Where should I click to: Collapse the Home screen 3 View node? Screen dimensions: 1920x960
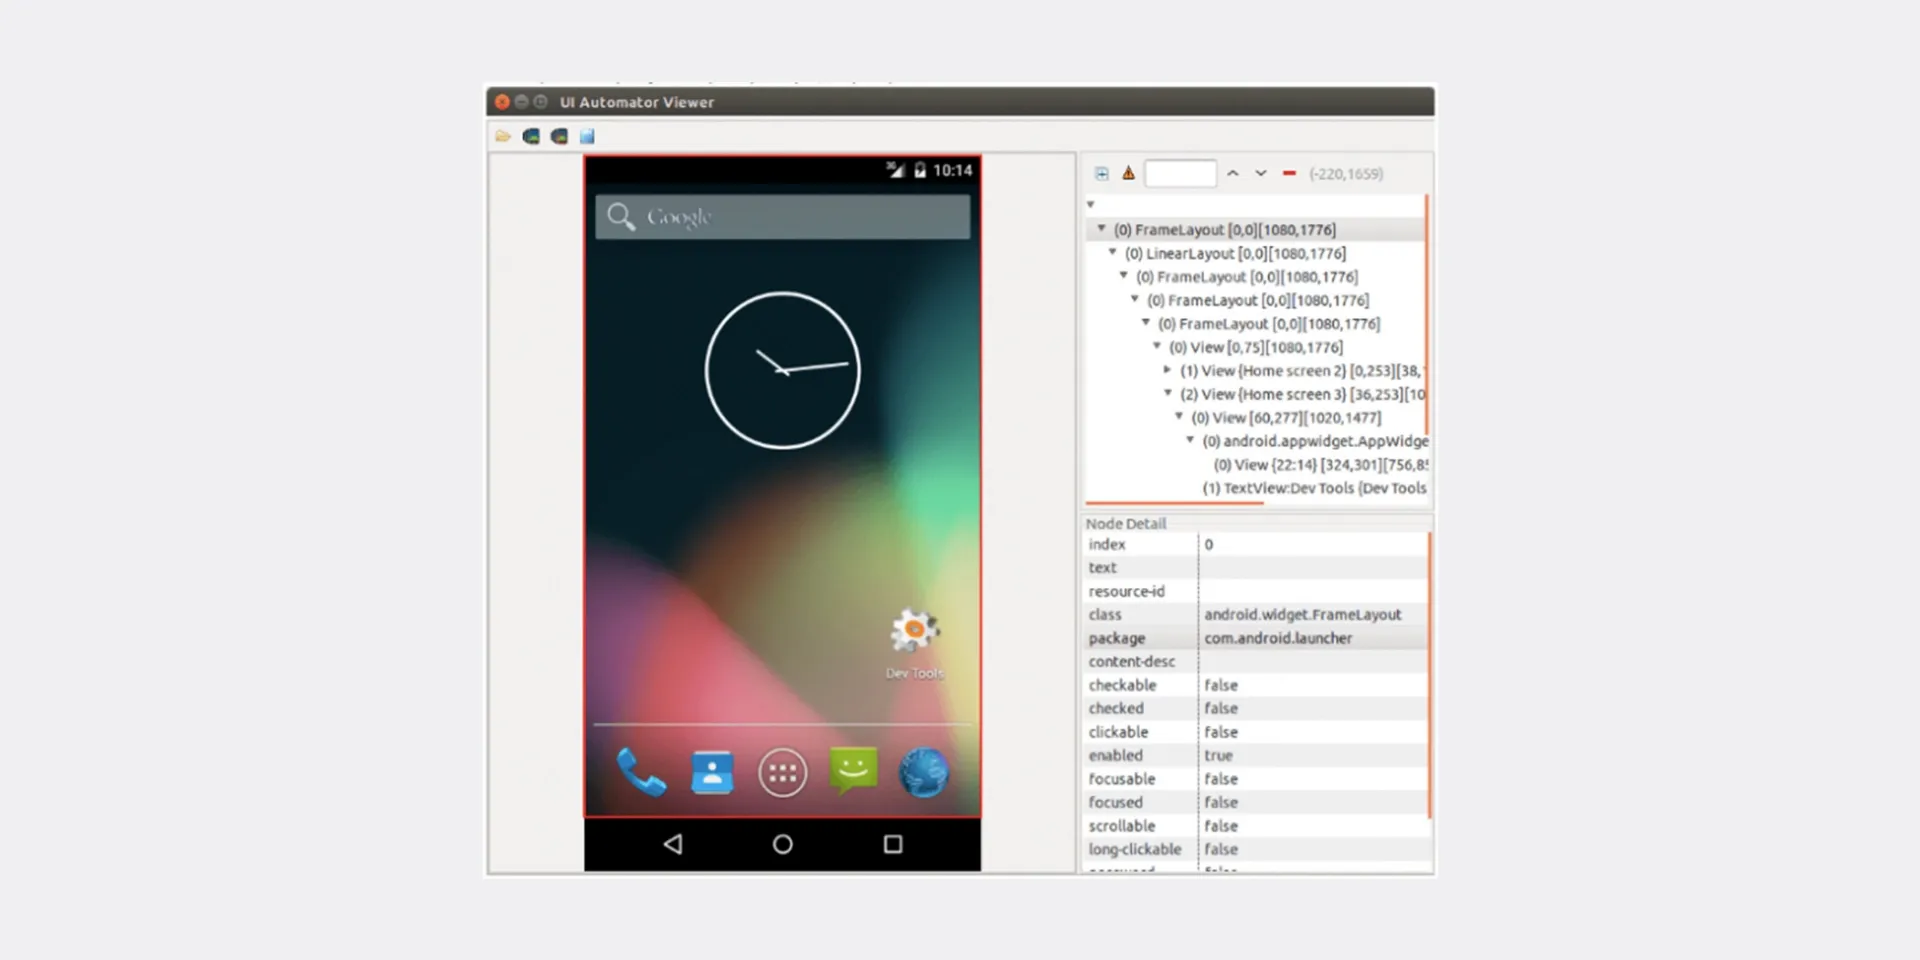[1167, 393]
